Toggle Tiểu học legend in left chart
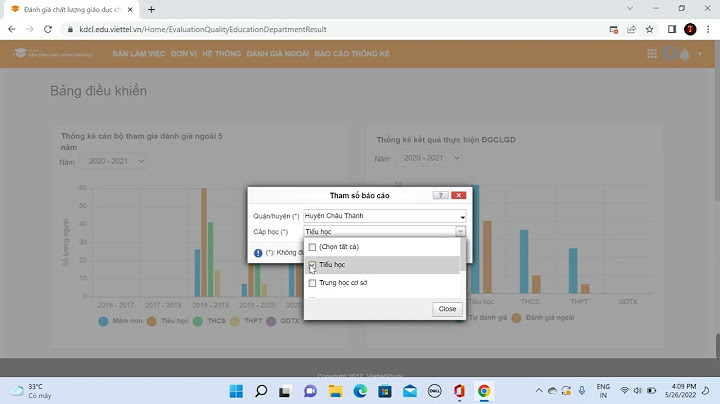The height and width of the screenshot is (404, 720). click(x=168, y=321)
